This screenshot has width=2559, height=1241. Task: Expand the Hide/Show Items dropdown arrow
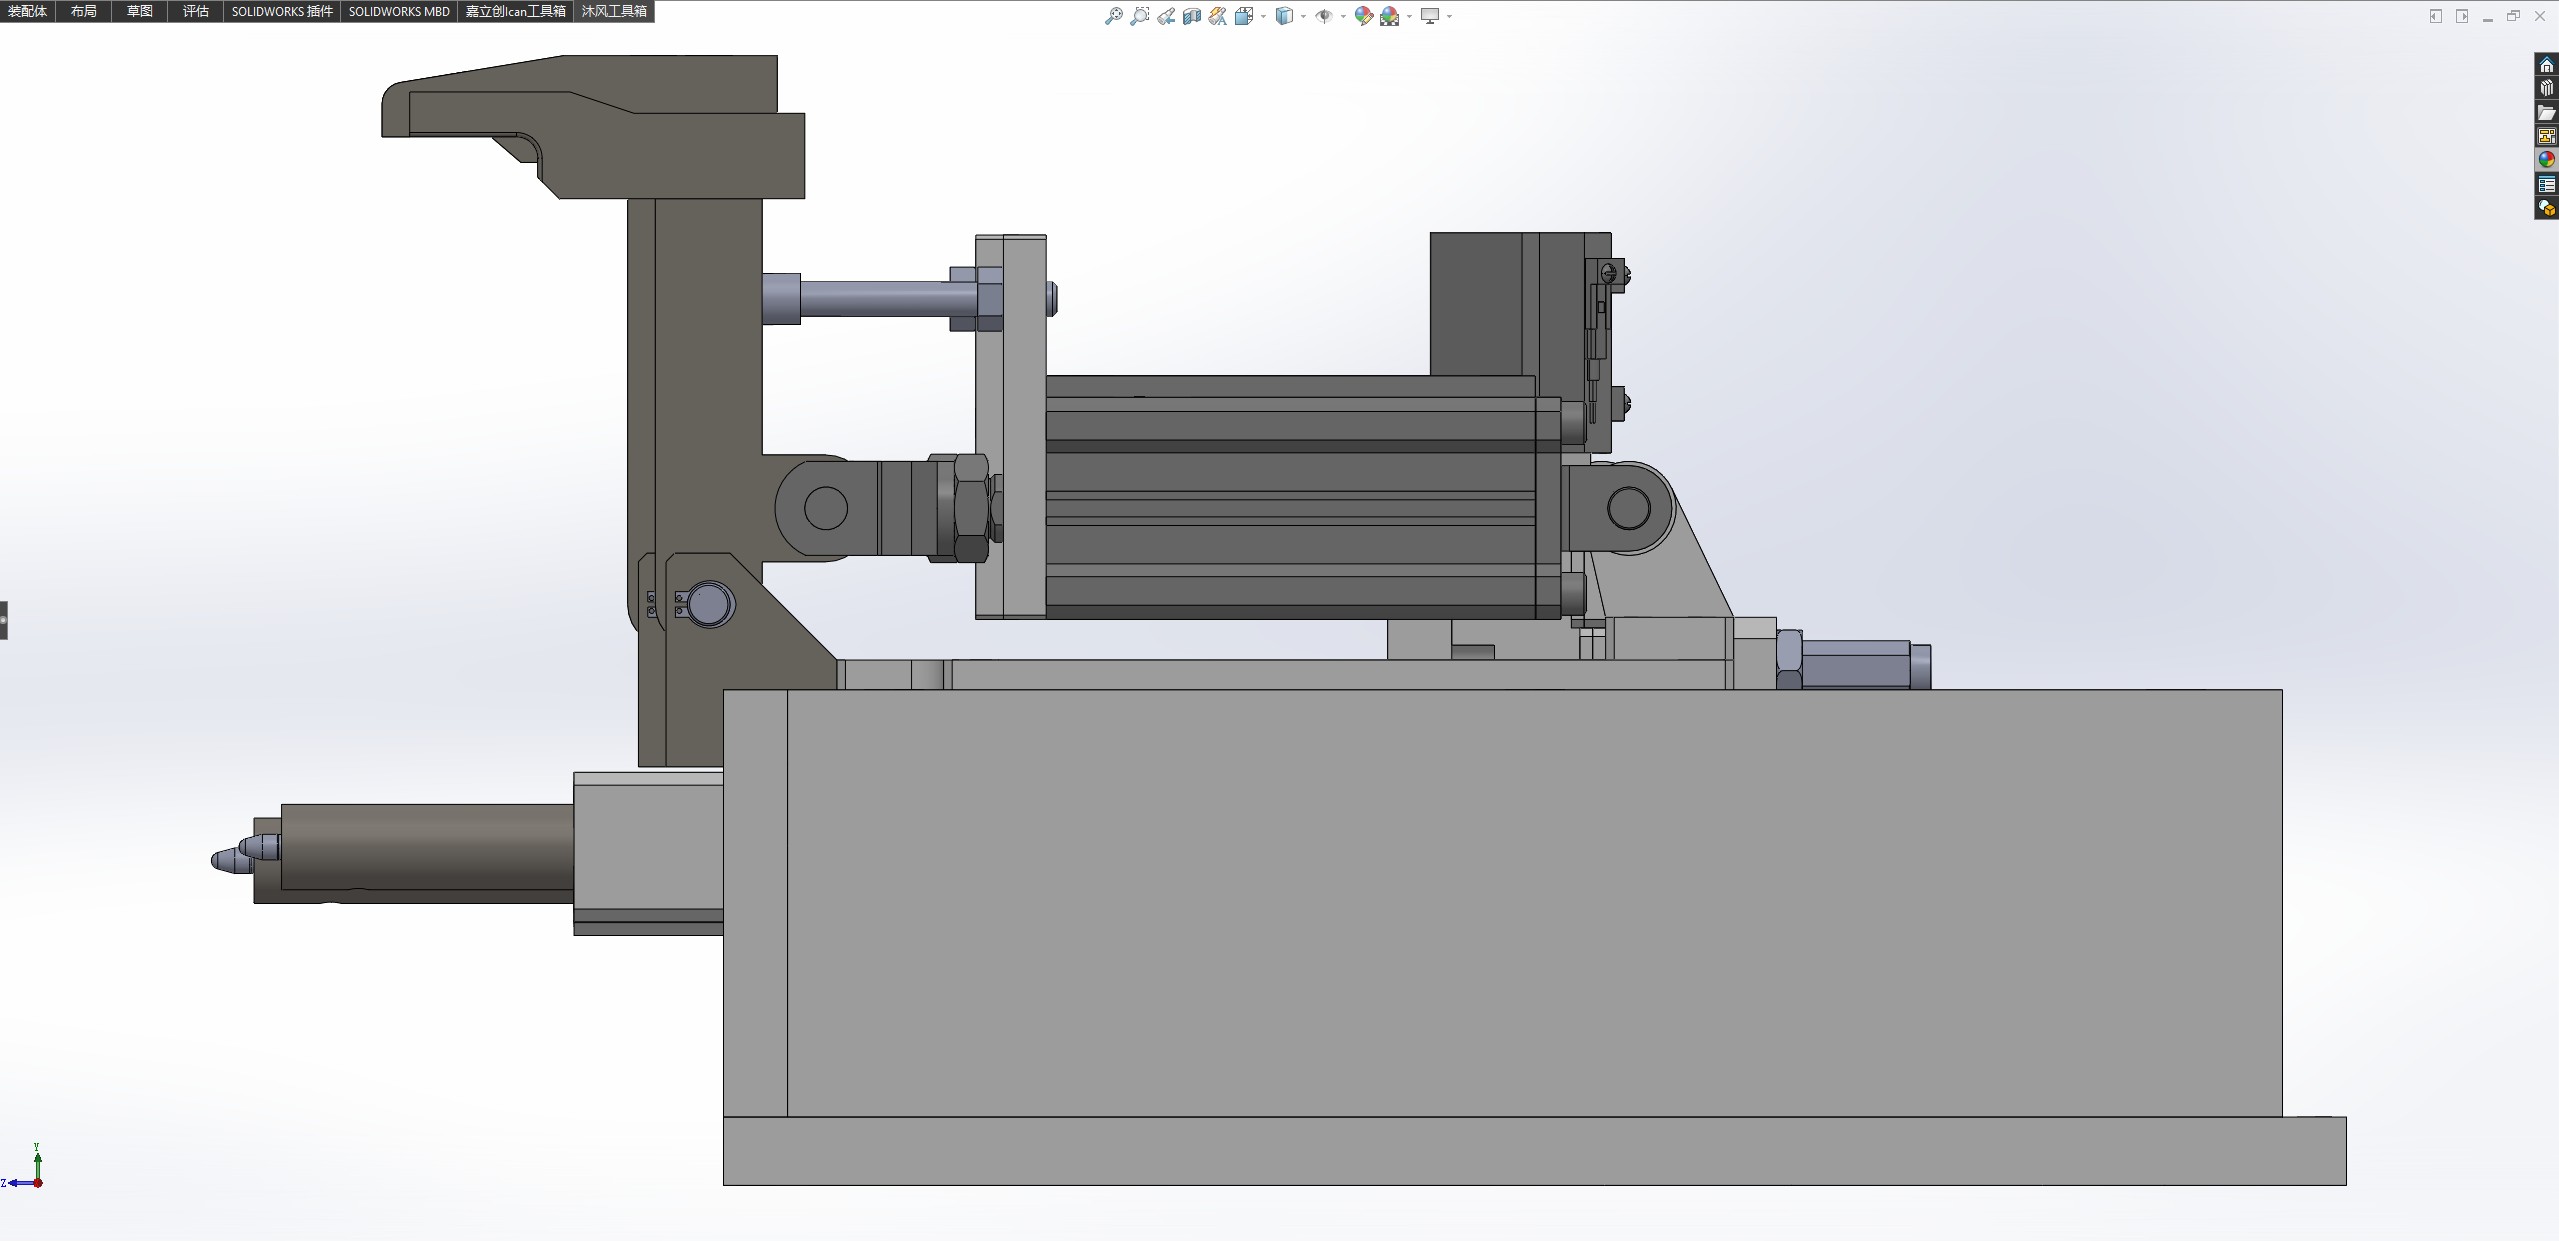1343,16
